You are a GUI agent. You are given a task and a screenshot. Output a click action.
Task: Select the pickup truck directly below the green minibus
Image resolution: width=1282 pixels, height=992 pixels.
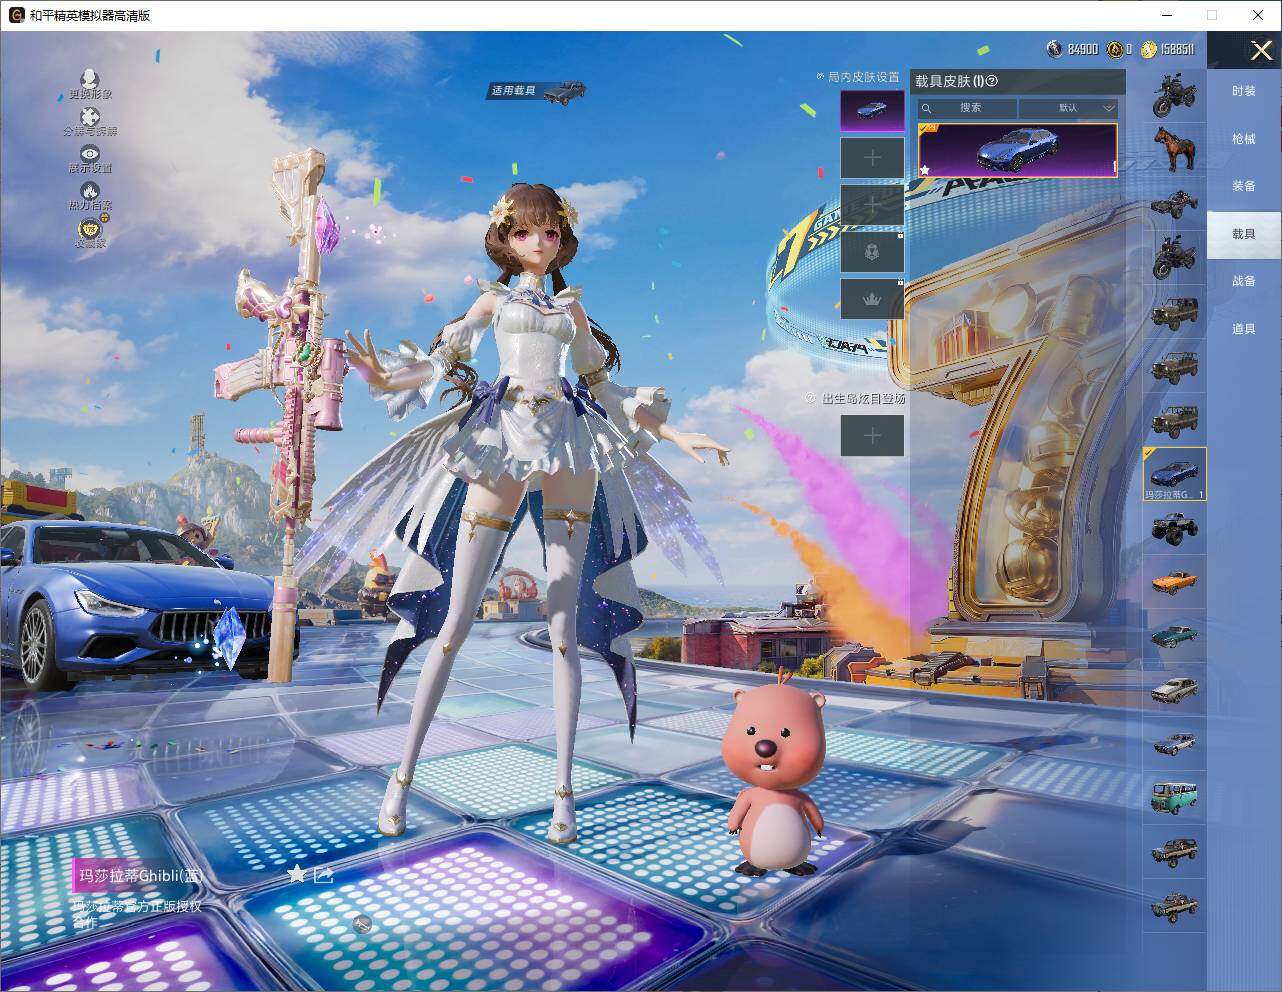1175,851
